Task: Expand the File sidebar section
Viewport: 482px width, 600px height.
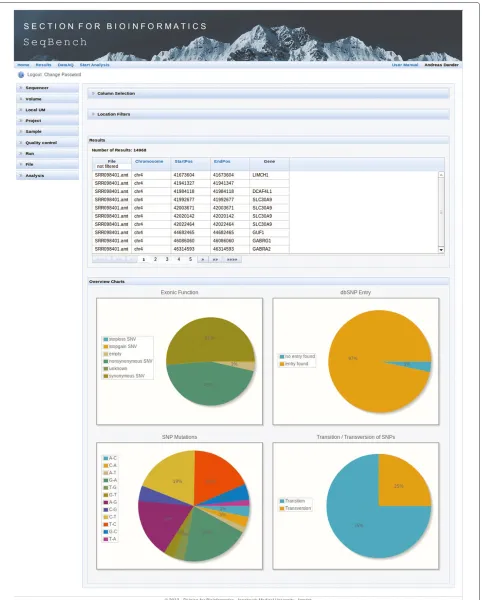Action: [x=47, y=165]
